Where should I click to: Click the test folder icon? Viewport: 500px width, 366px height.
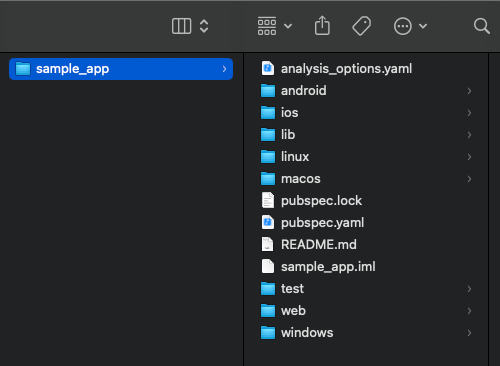pos(268,289)
